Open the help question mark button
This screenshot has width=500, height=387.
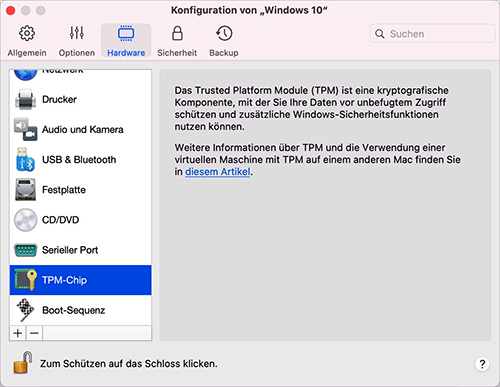coord(482,364)
